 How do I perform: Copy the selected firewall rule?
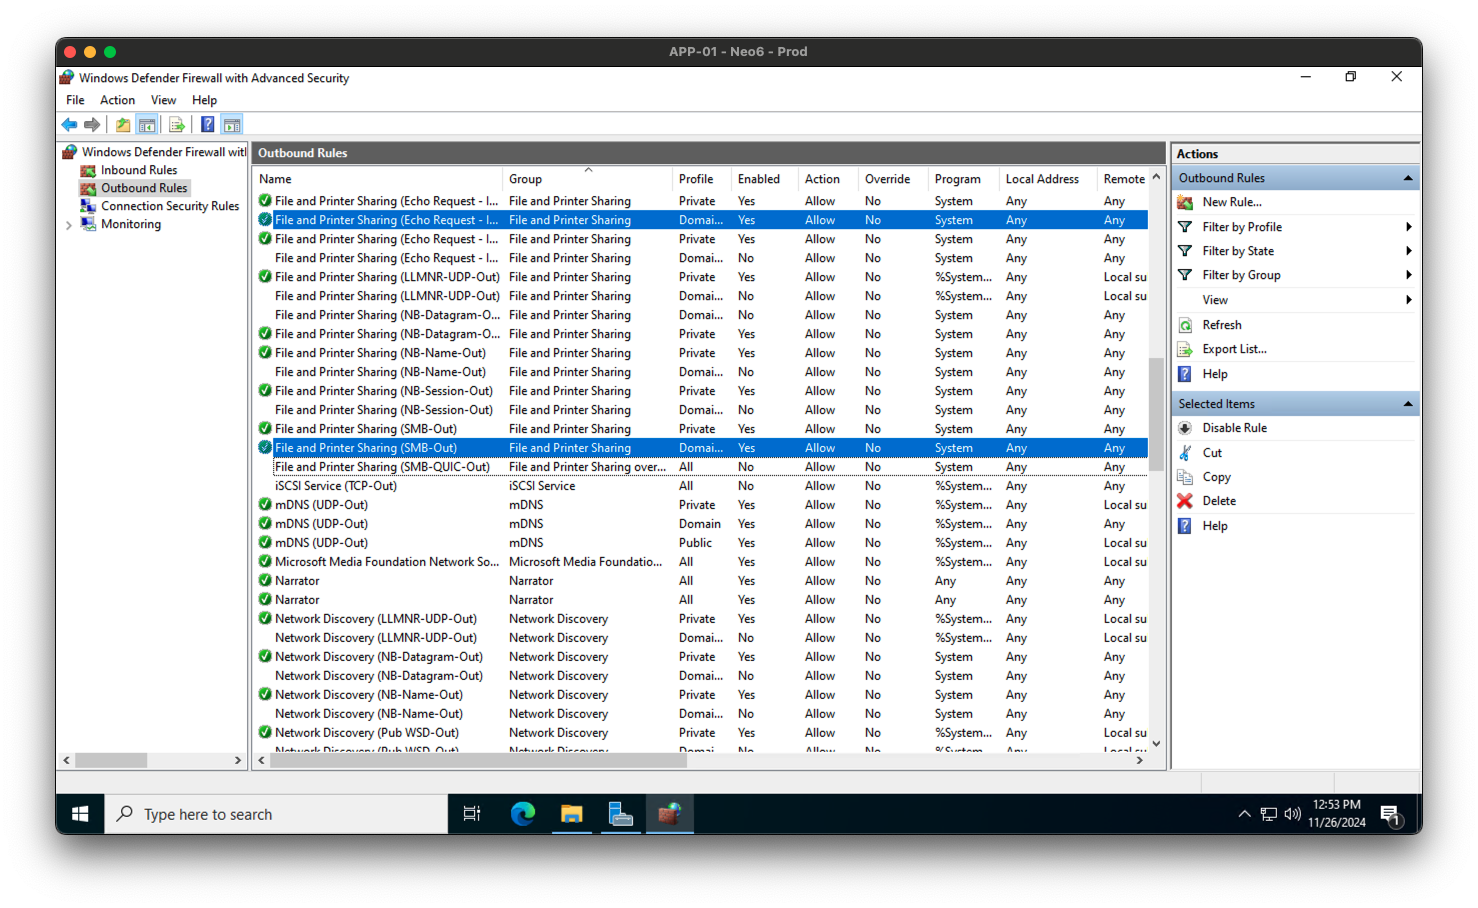1215,476
